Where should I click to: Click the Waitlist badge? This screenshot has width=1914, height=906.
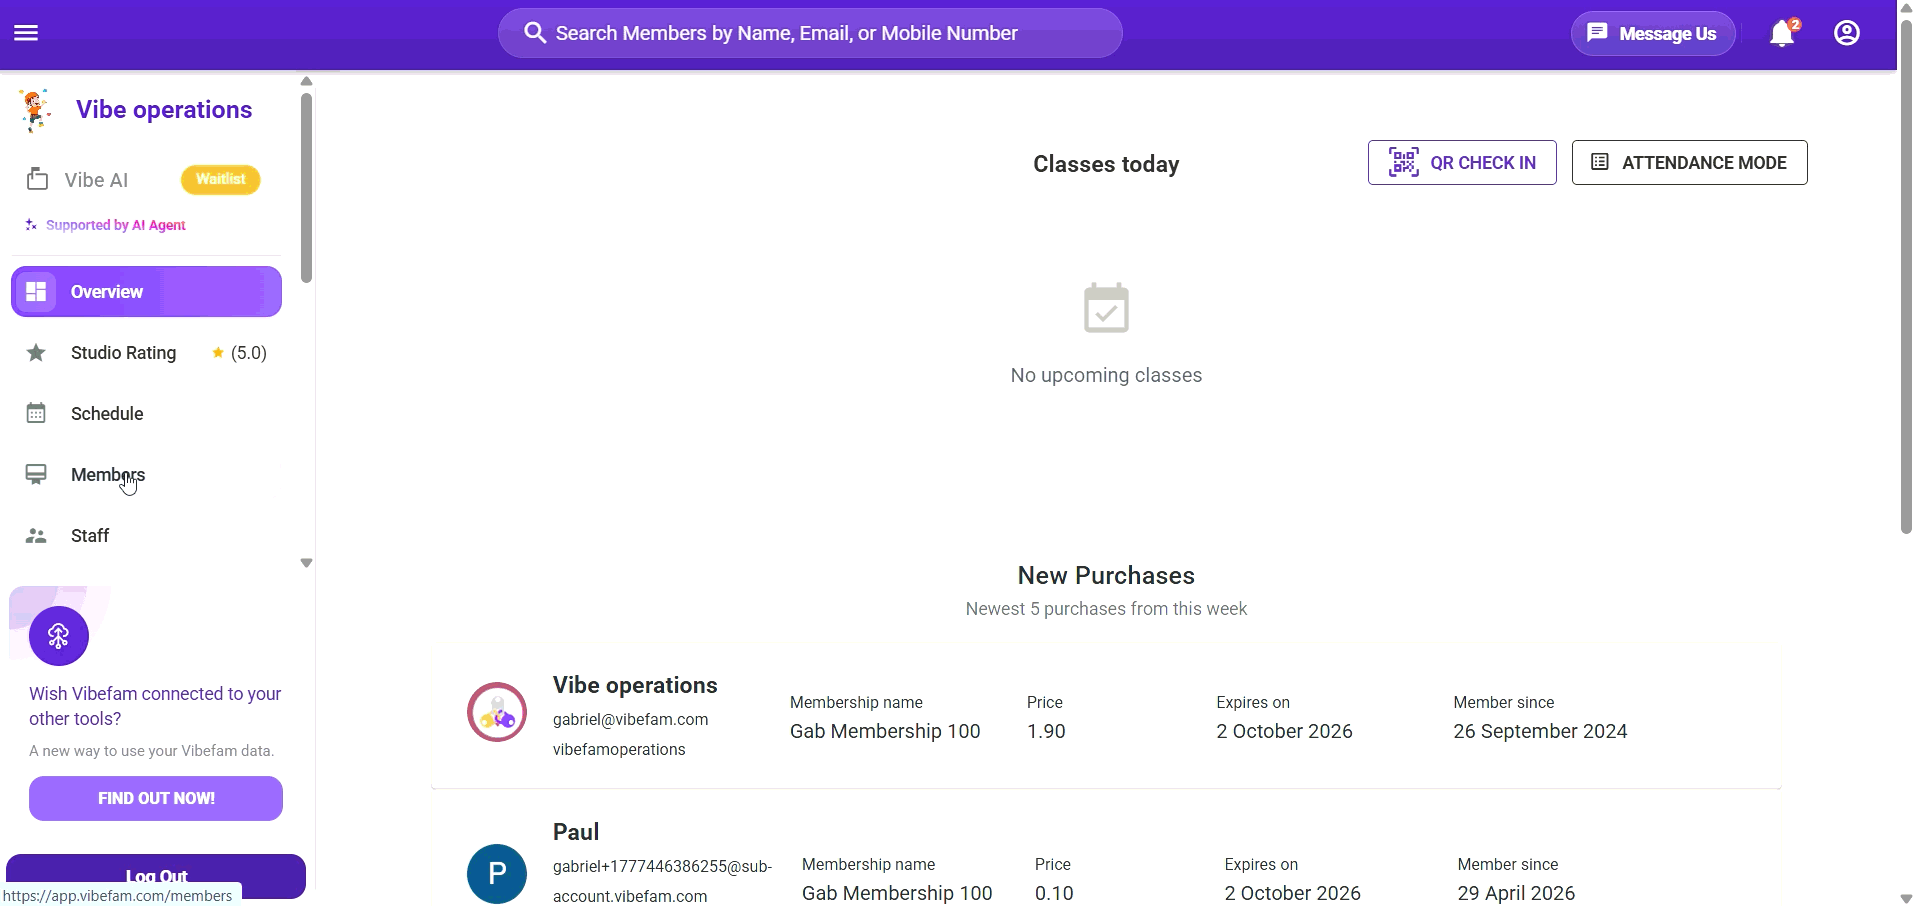click(221, 179)
